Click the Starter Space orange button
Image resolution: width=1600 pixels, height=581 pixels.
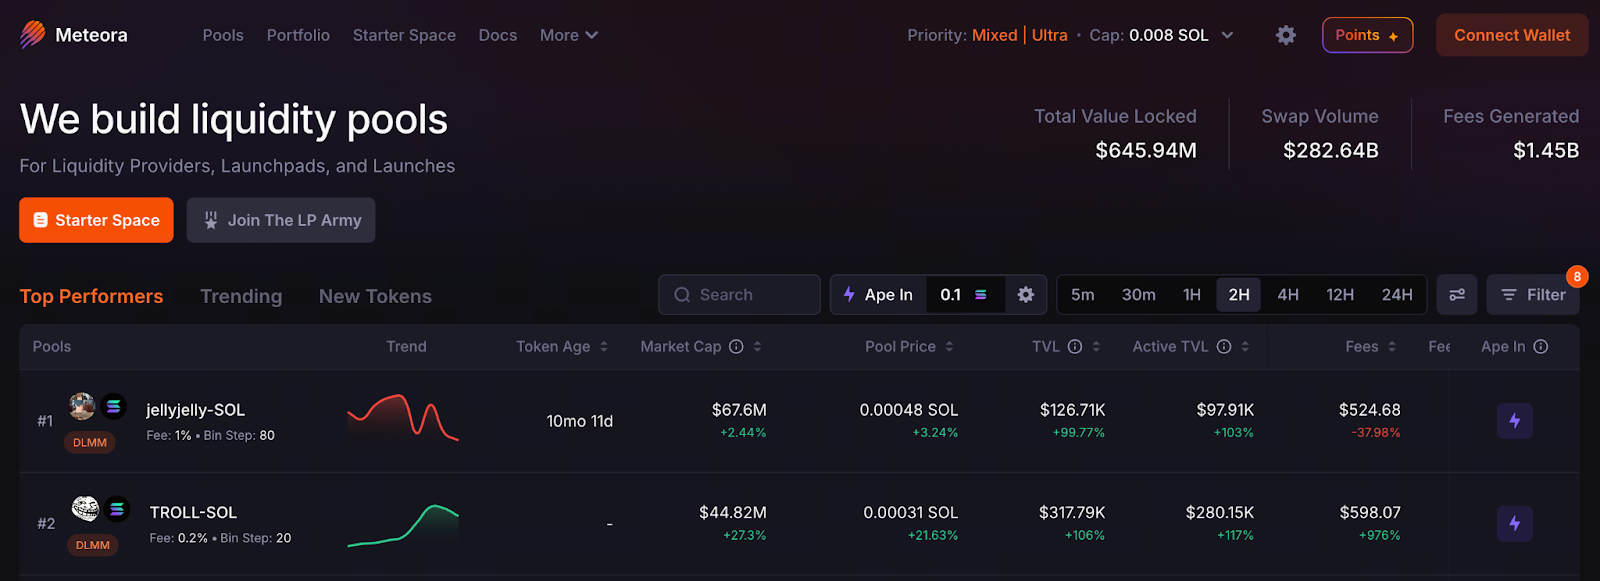(96, 220)
